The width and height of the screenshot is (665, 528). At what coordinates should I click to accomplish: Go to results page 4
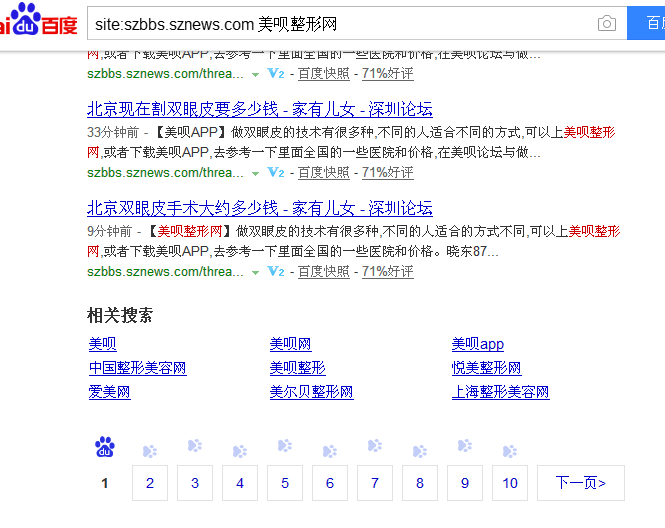240,483
